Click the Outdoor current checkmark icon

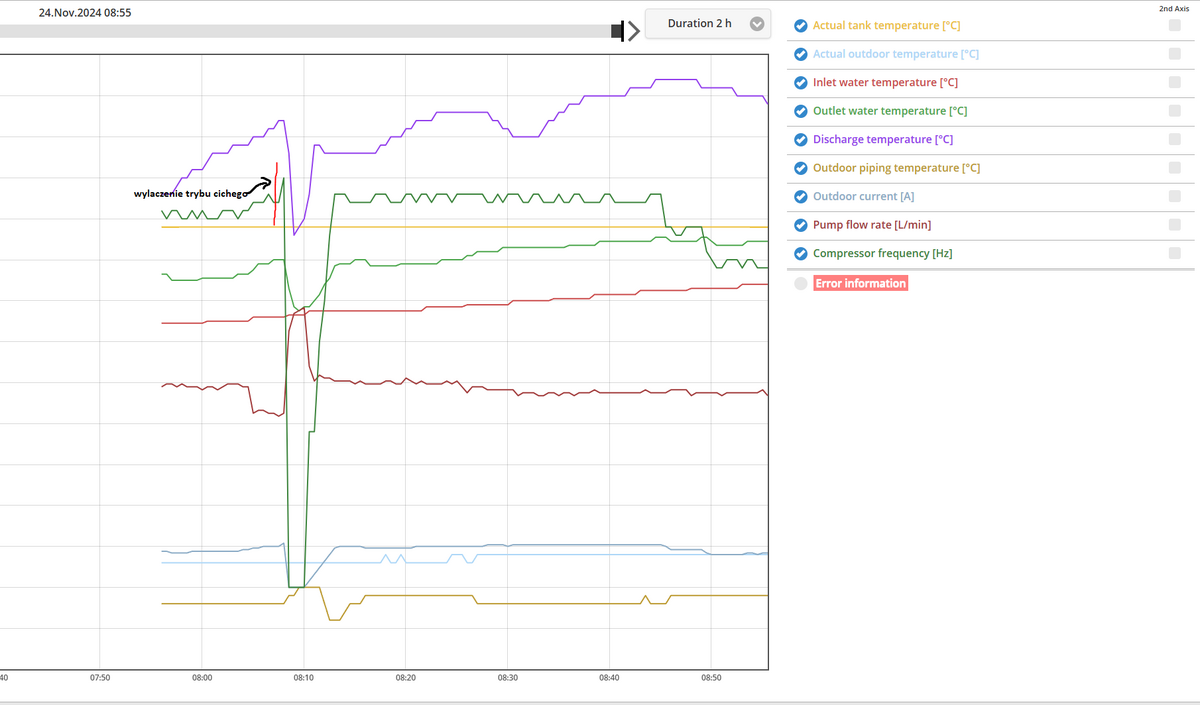click(x=800, y=197)
